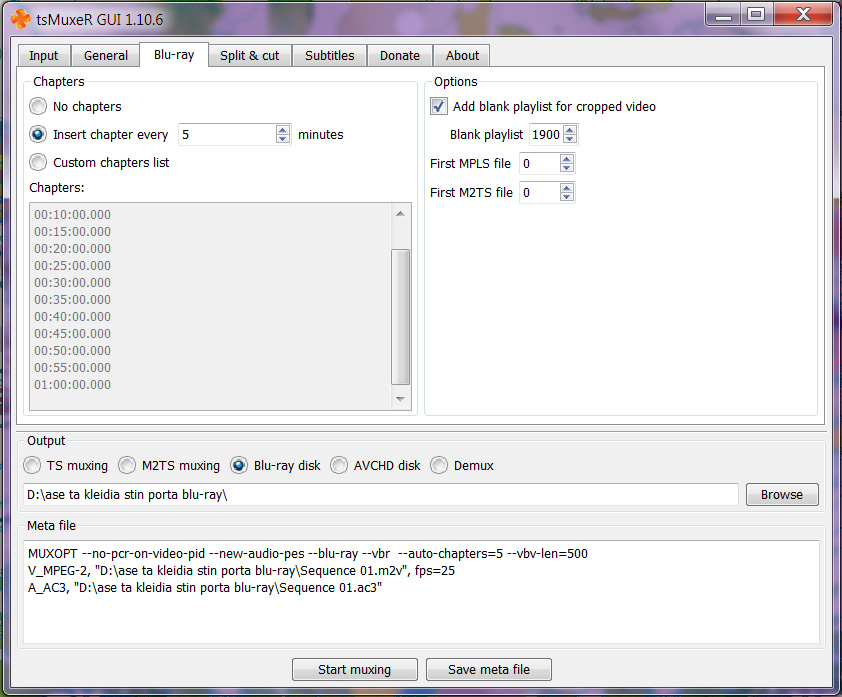Click the MUXOPT line in meta file

[308, 554]
